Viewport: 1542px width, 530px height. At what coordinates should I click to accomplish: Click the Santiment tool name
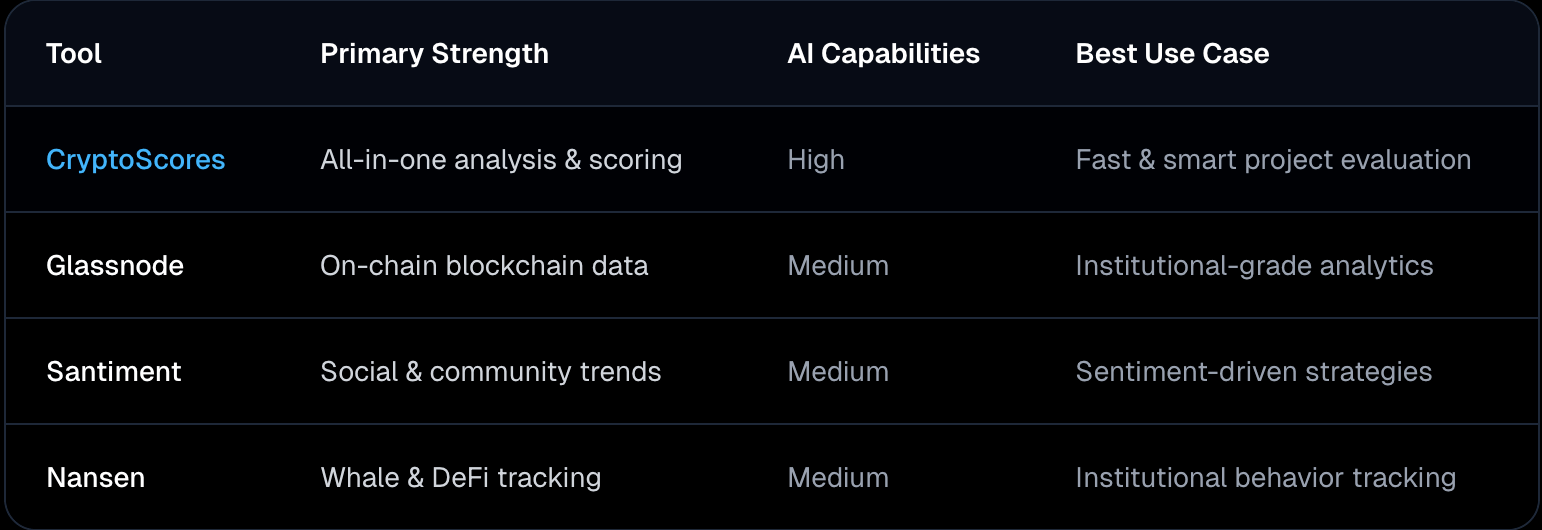(x=114, y=372)
